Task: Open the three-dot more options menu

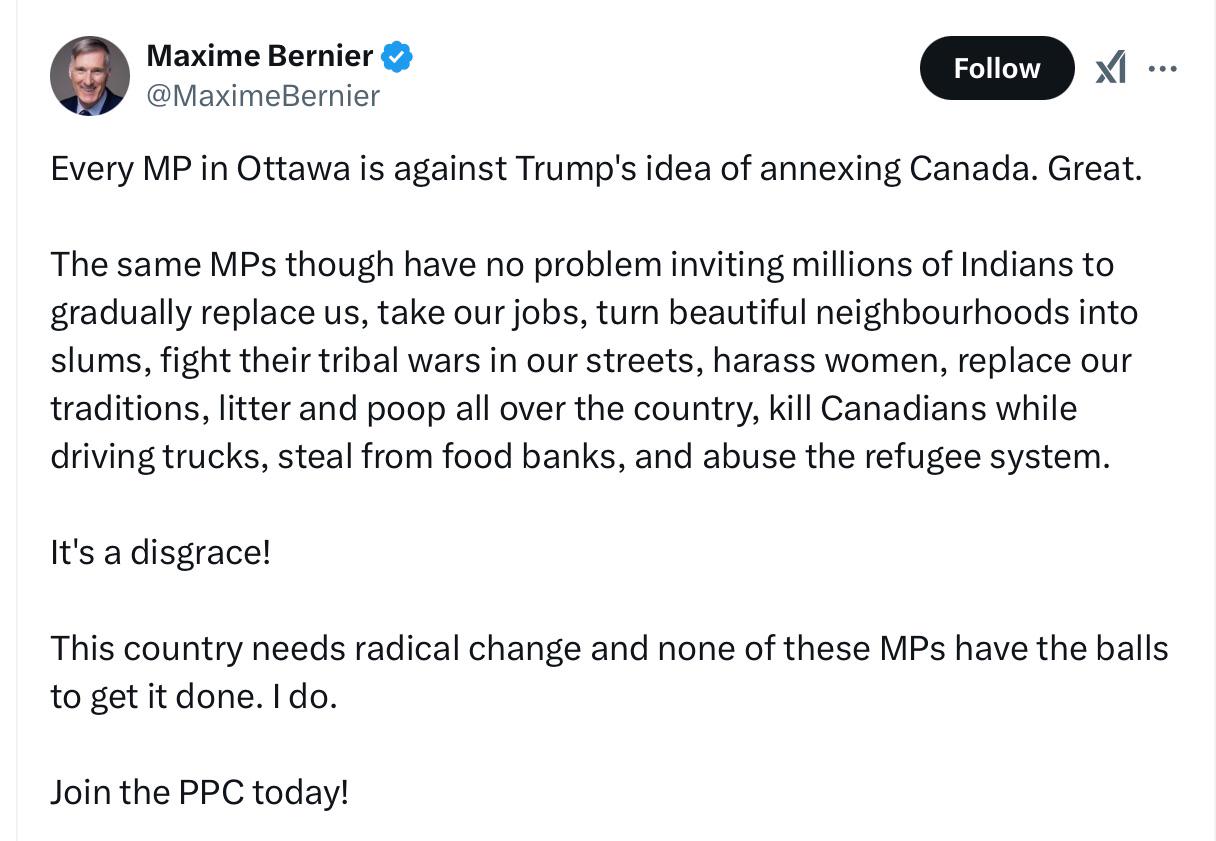Action: pos(1163,68)
